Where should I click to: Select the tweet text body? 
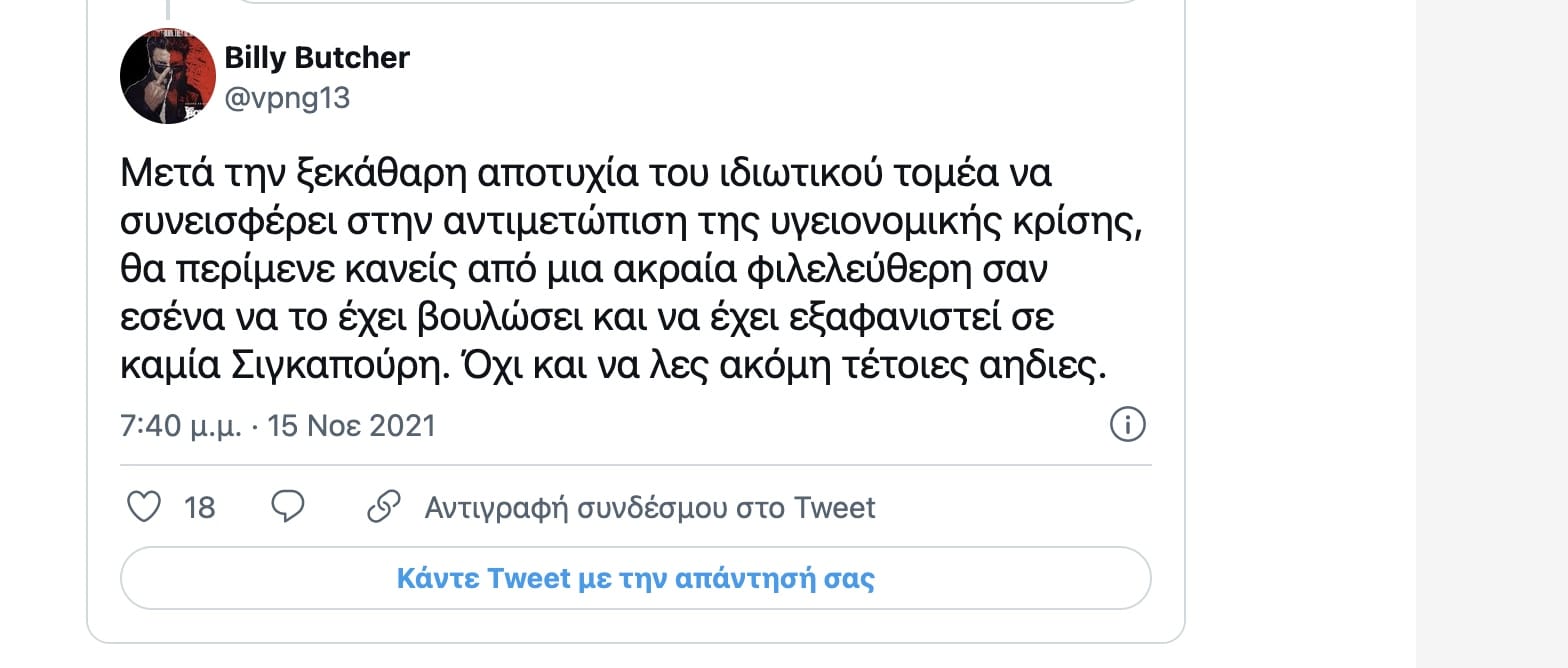click(x=630, y=270)
